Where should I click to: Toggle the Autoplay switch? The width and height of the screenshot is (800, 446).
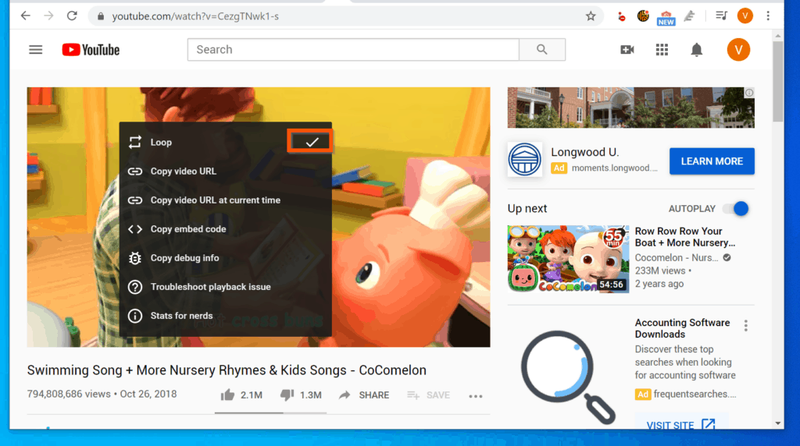pyautogui.click(x=737, y=208)
